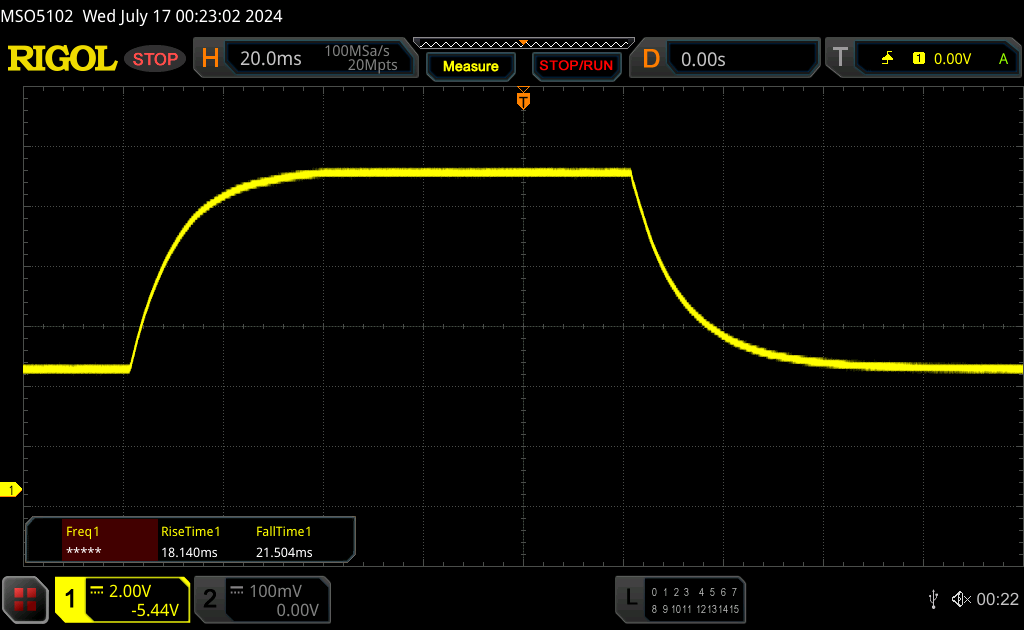
Task: Click channel 1 2.00V scale value
Action: pyautogui.click(x=130, y=591)
